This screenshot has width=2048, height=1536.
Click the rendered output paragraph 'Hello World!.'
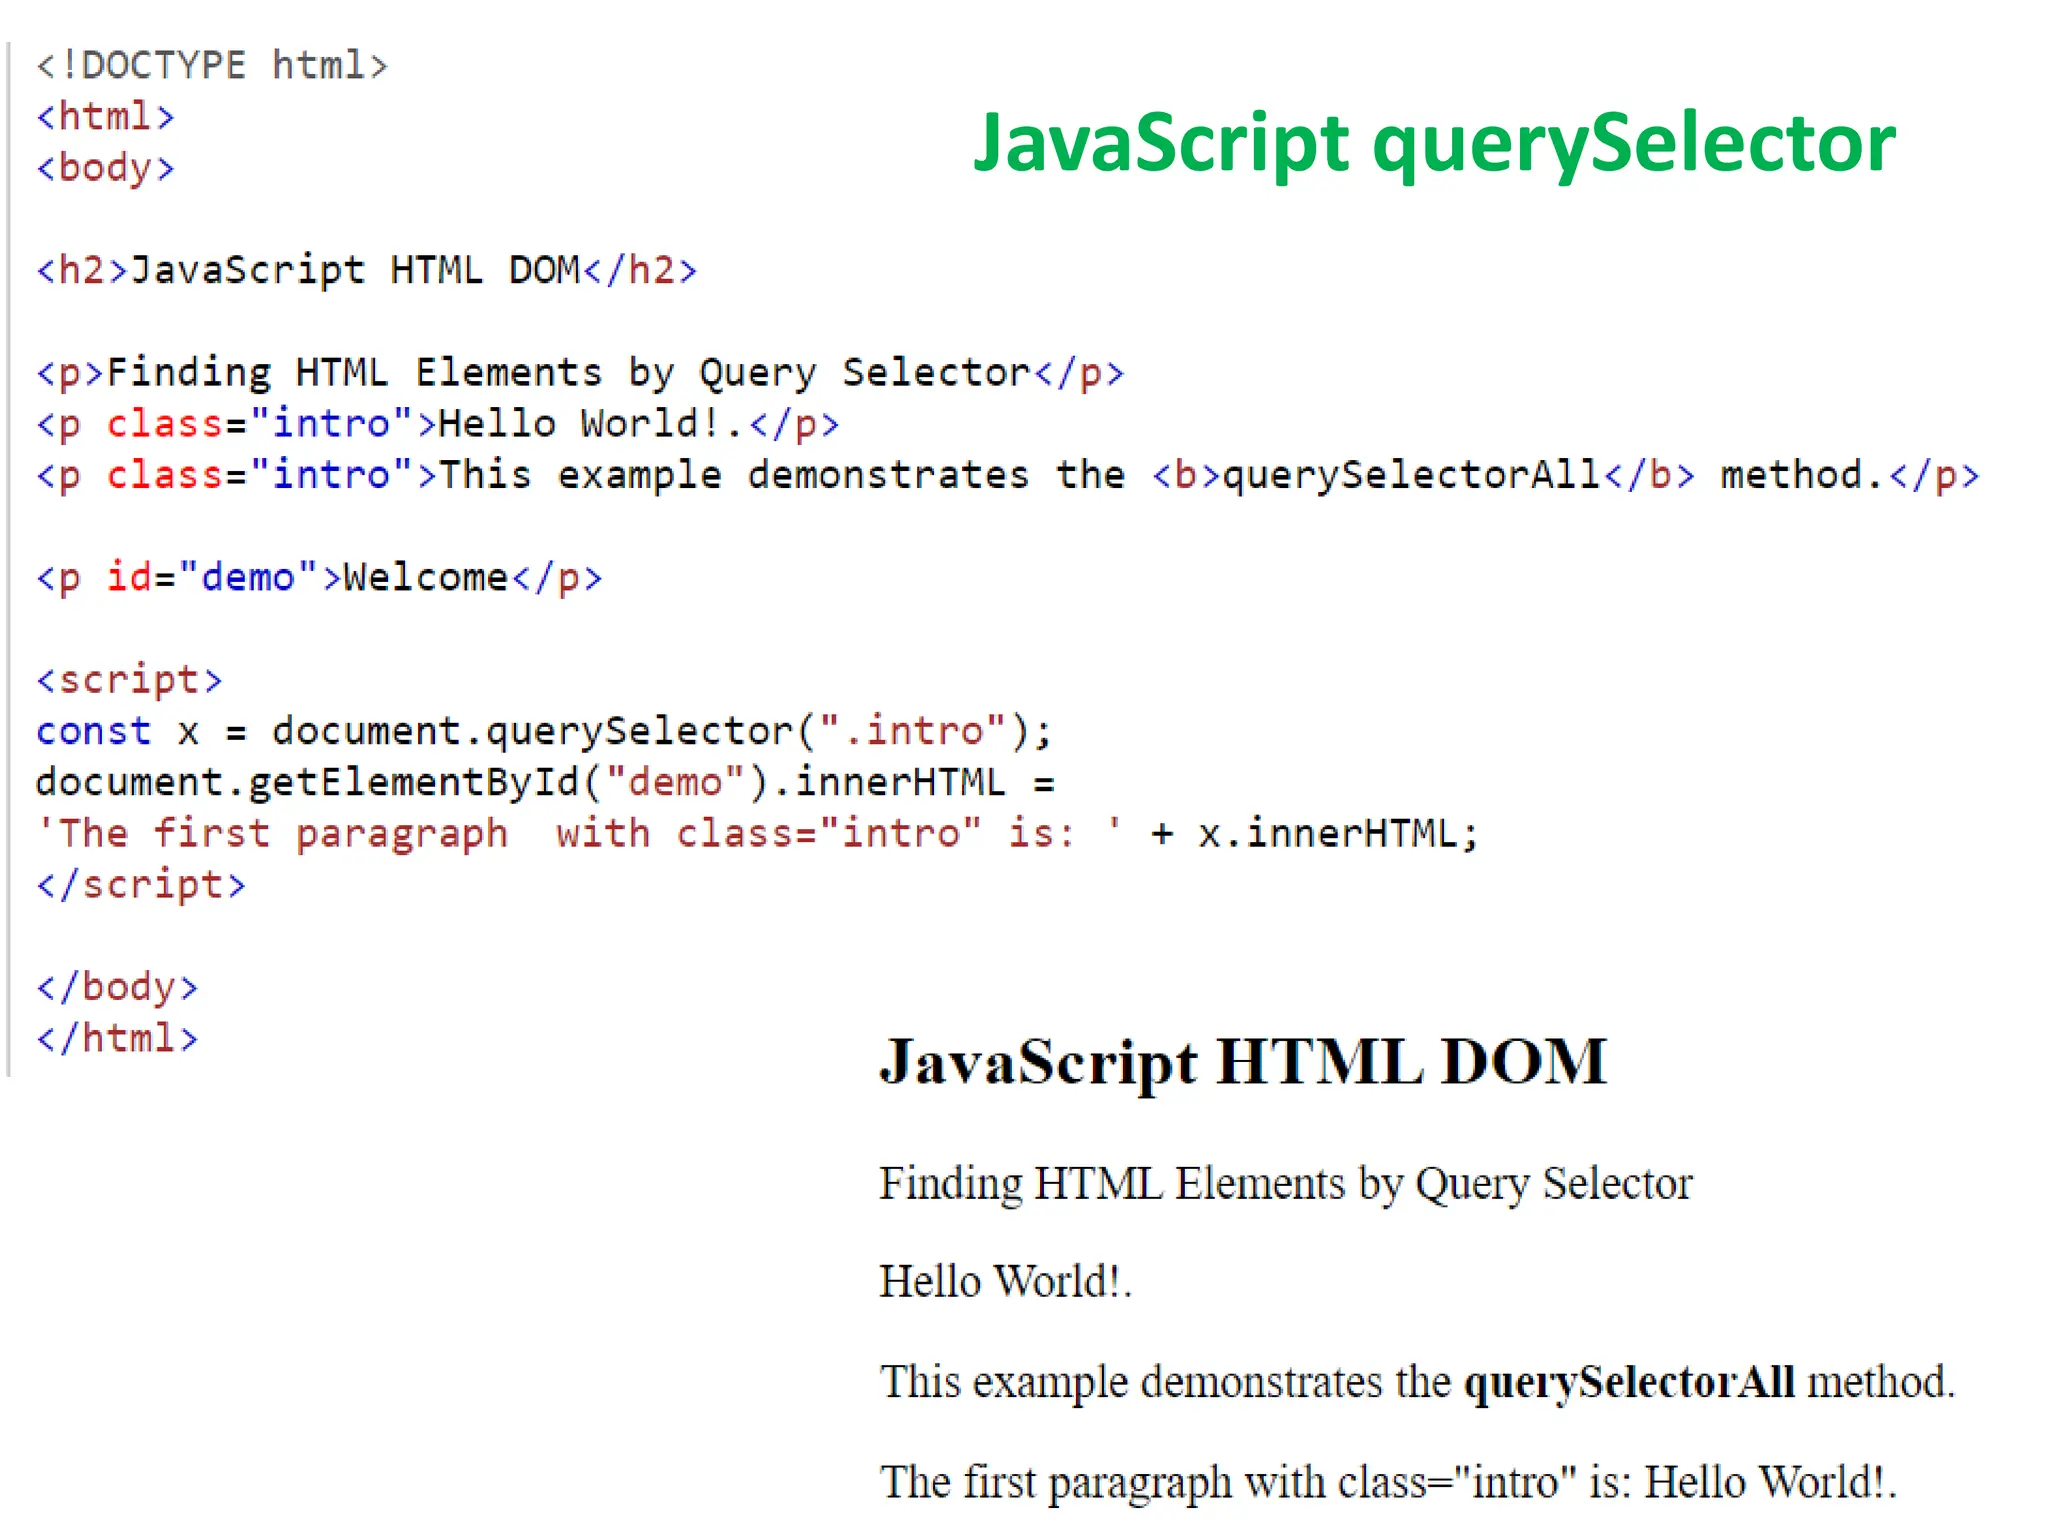pos(1006,1282)
